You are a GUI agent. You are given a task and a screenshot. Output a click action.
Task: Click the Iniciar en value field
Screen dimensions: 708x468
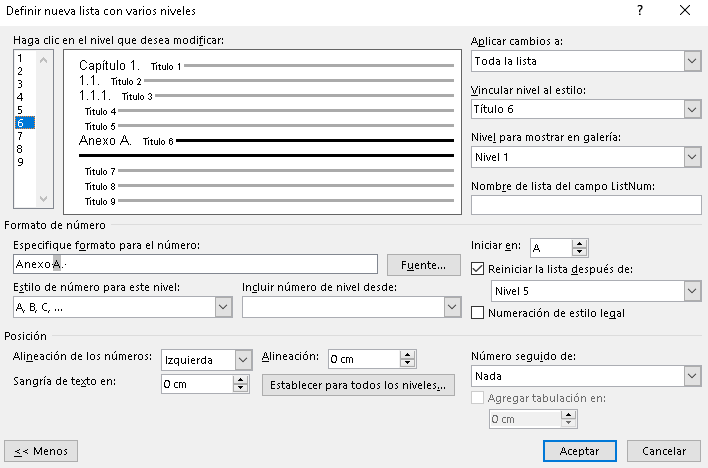551,248
